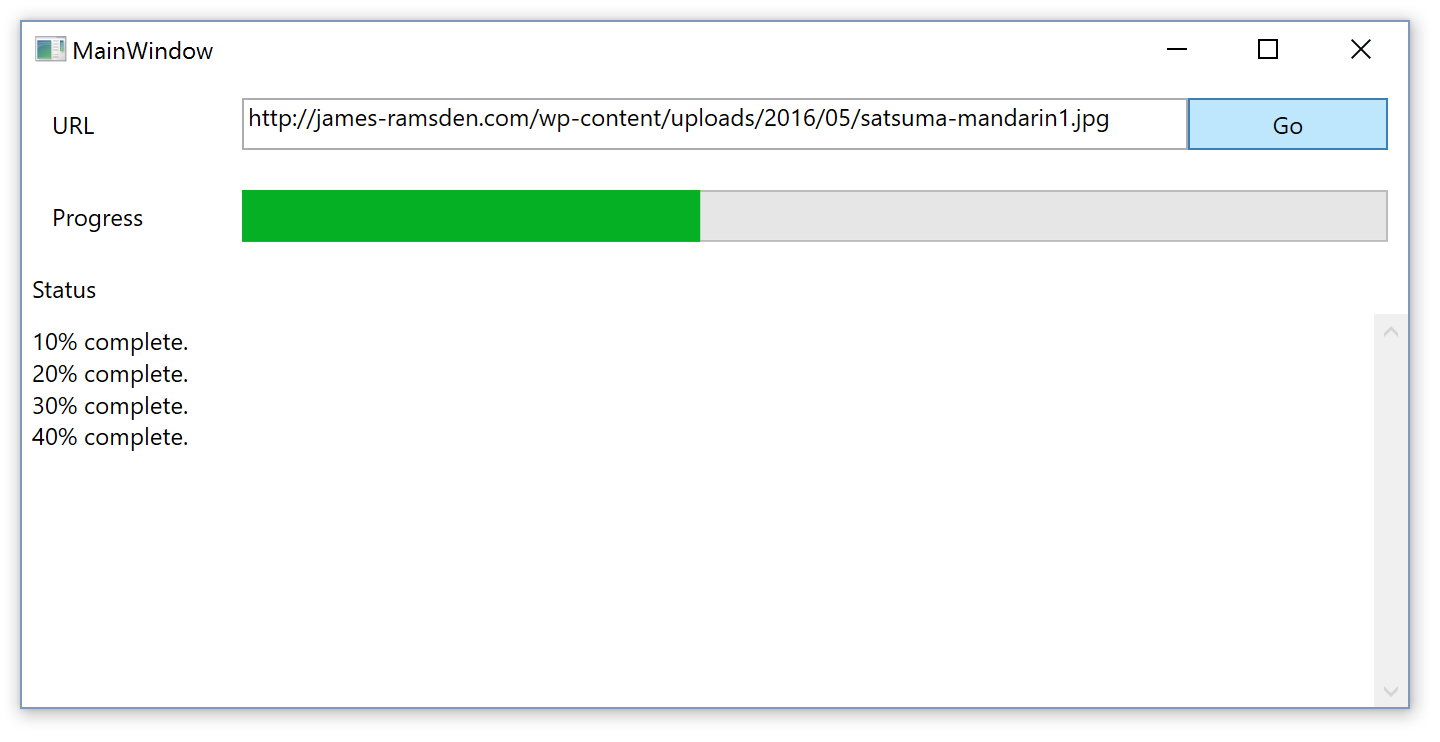Click the Status label
1440x742 pixels.
pos(64,290)
